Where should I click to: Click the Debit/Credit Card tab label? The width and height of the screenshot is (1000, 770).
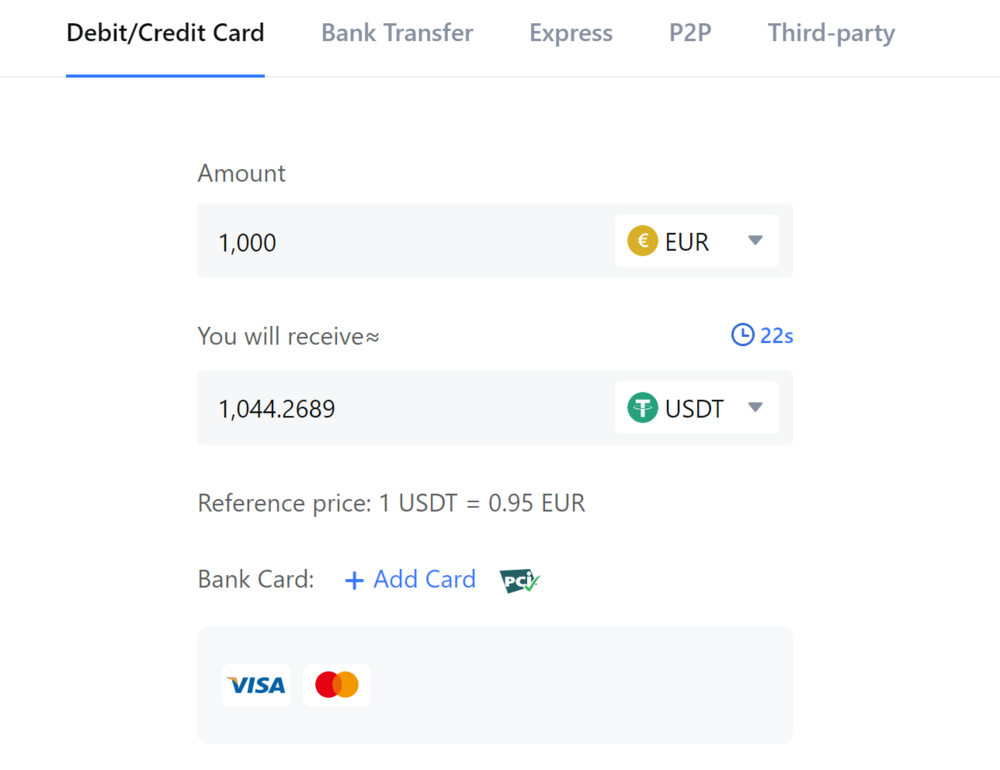click(x=165, y=32)
